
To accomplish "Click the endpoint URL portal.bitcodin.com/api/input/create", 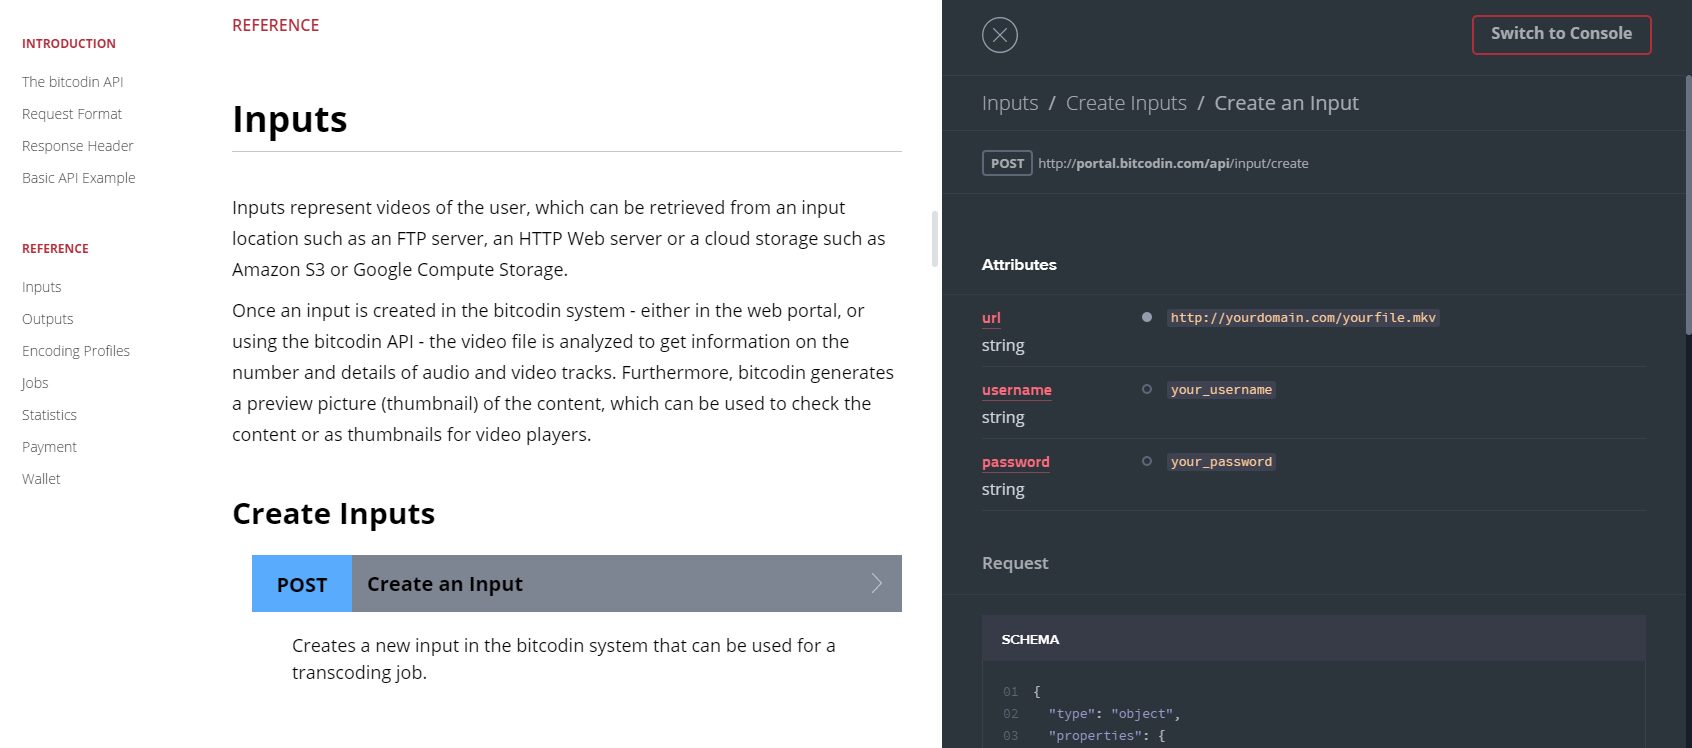I will [1173, 163].
